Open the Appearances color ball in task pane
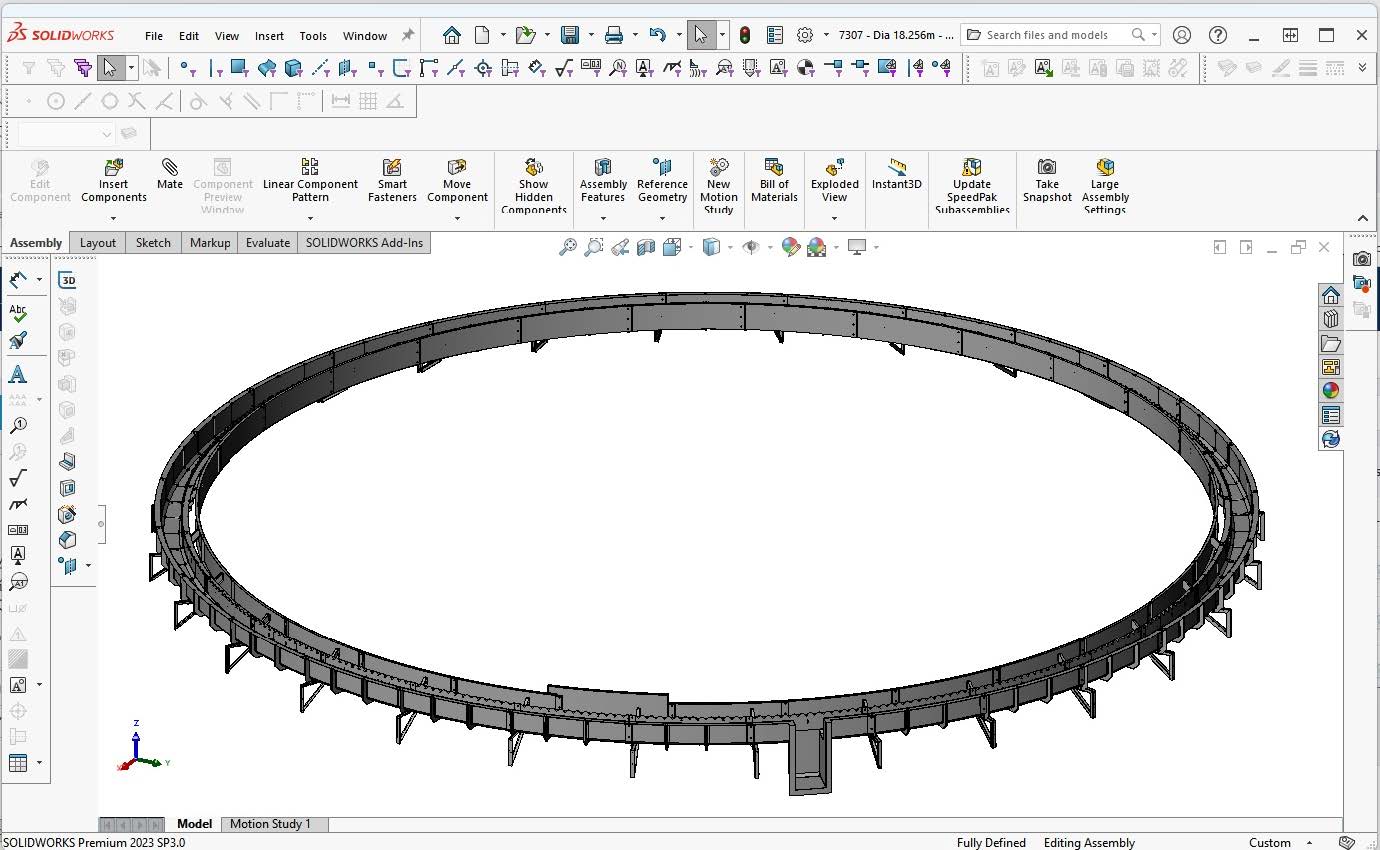The width and height of the screenshot is (1380, 850). coord(1330,391)
